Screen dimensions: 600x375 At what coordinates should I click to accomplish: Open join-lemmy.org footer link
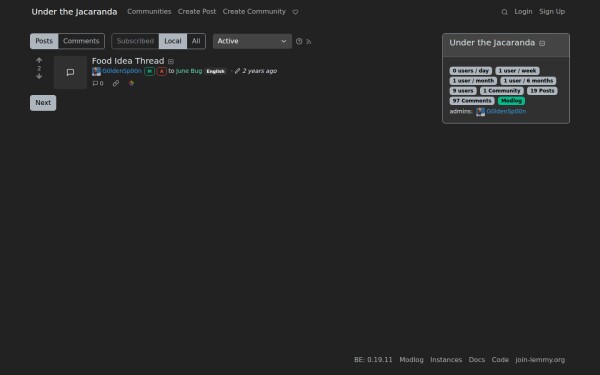540,360
